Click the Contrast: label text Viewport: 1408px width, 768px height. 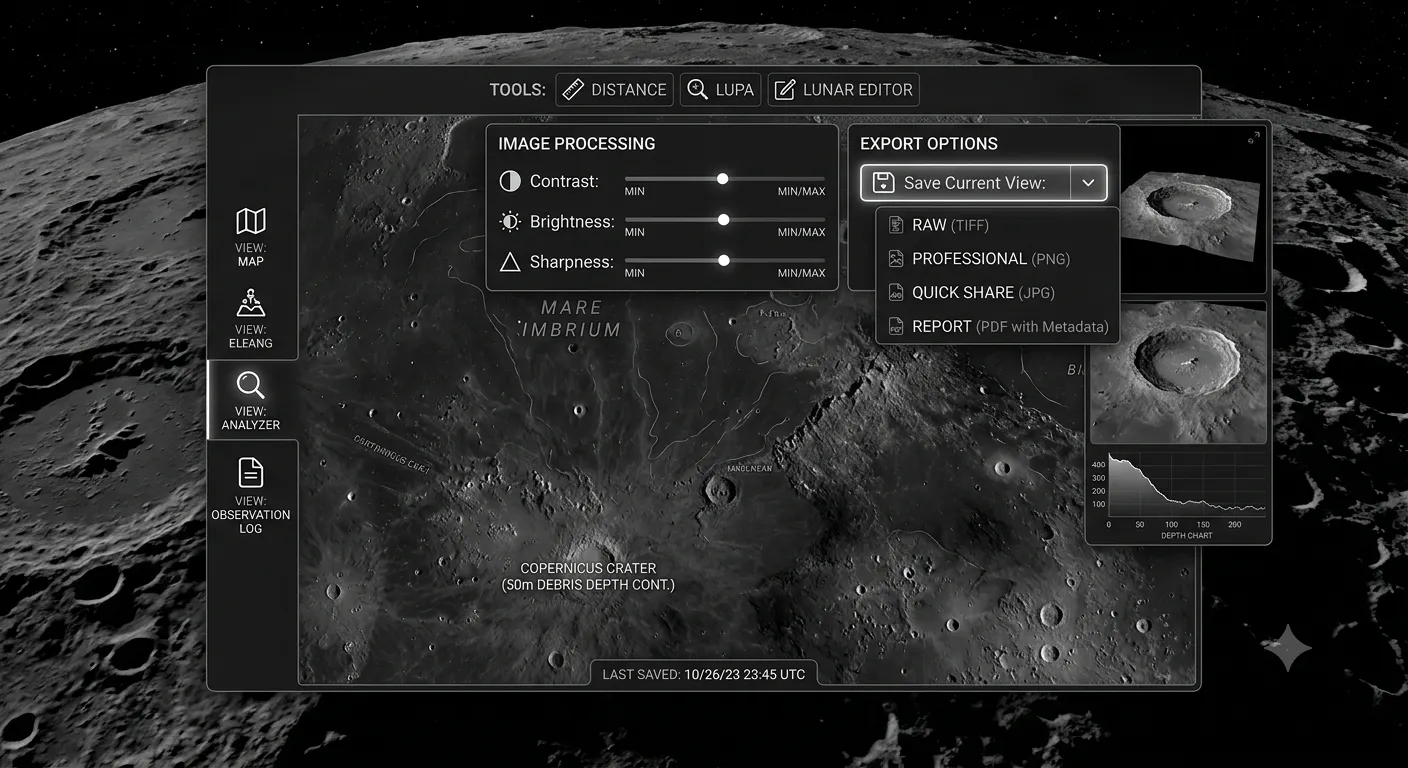(x=564, y=181)
